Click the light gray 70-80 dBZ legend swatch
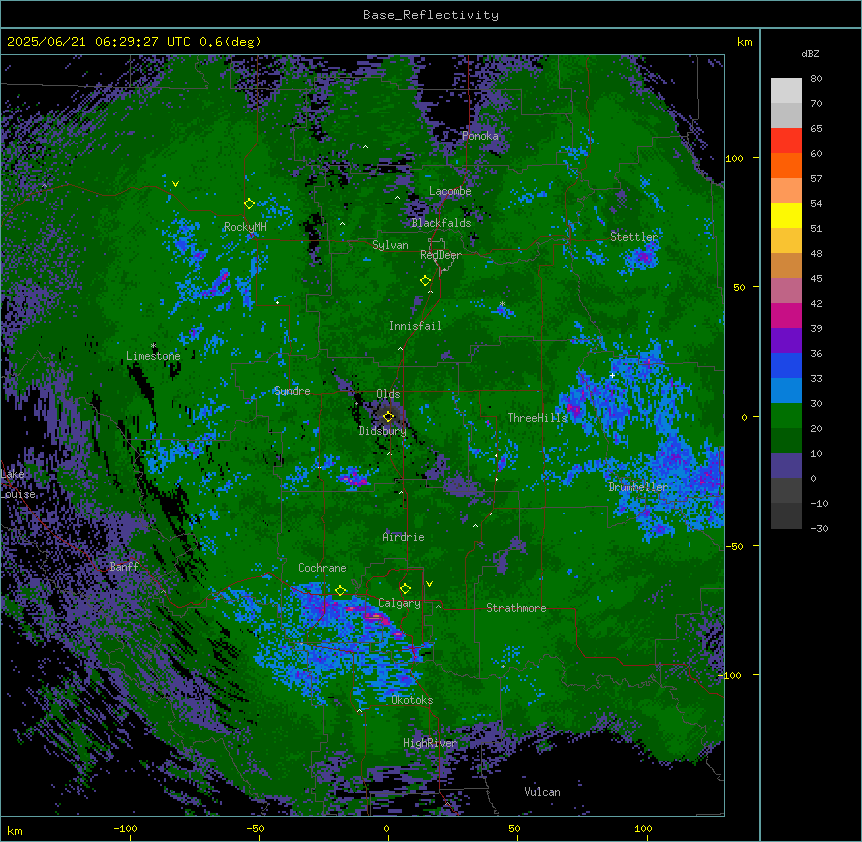The height and width of the screenshot is (842, 862). tap(786, 91)
